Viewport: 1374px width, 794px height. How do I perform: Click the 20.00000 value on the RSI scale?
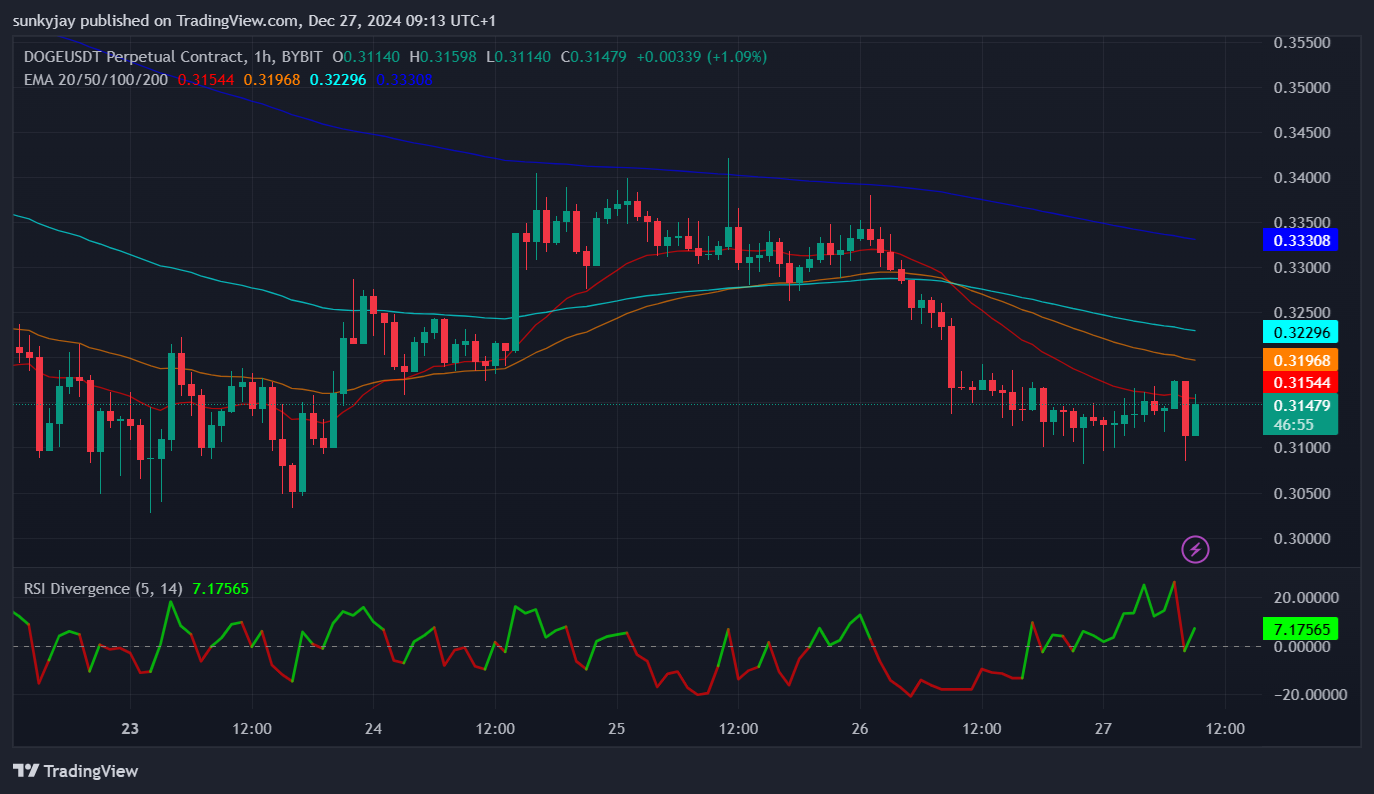(x=1304, y=598)
